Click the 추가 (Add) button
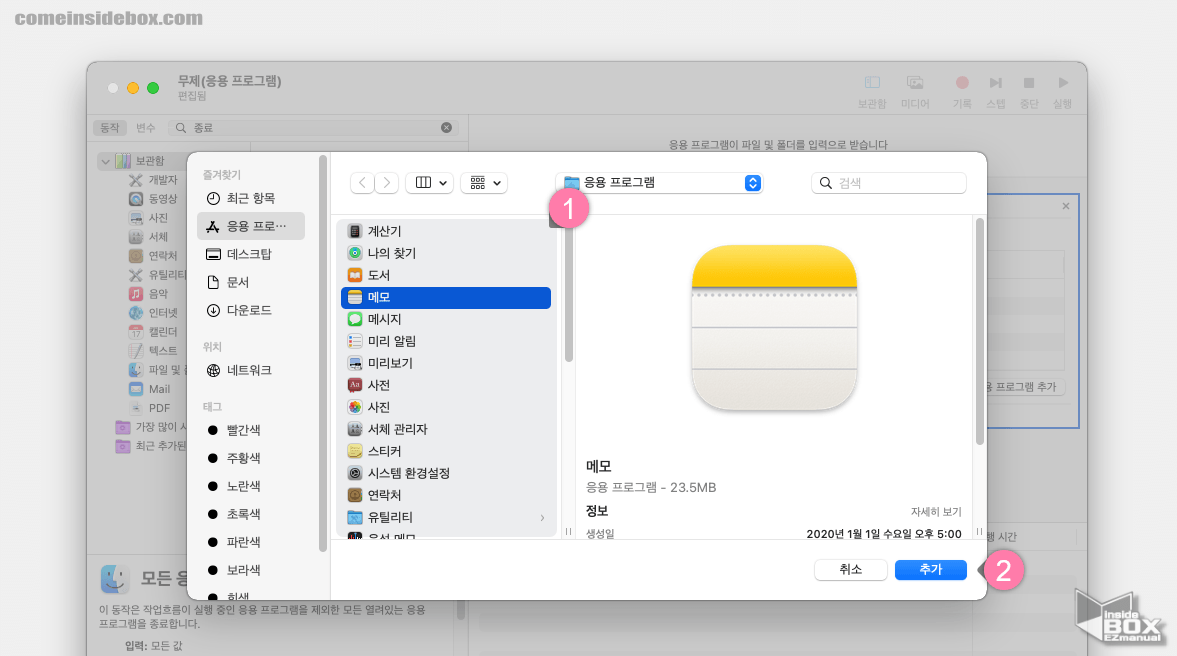 click(x=930, y=570)
